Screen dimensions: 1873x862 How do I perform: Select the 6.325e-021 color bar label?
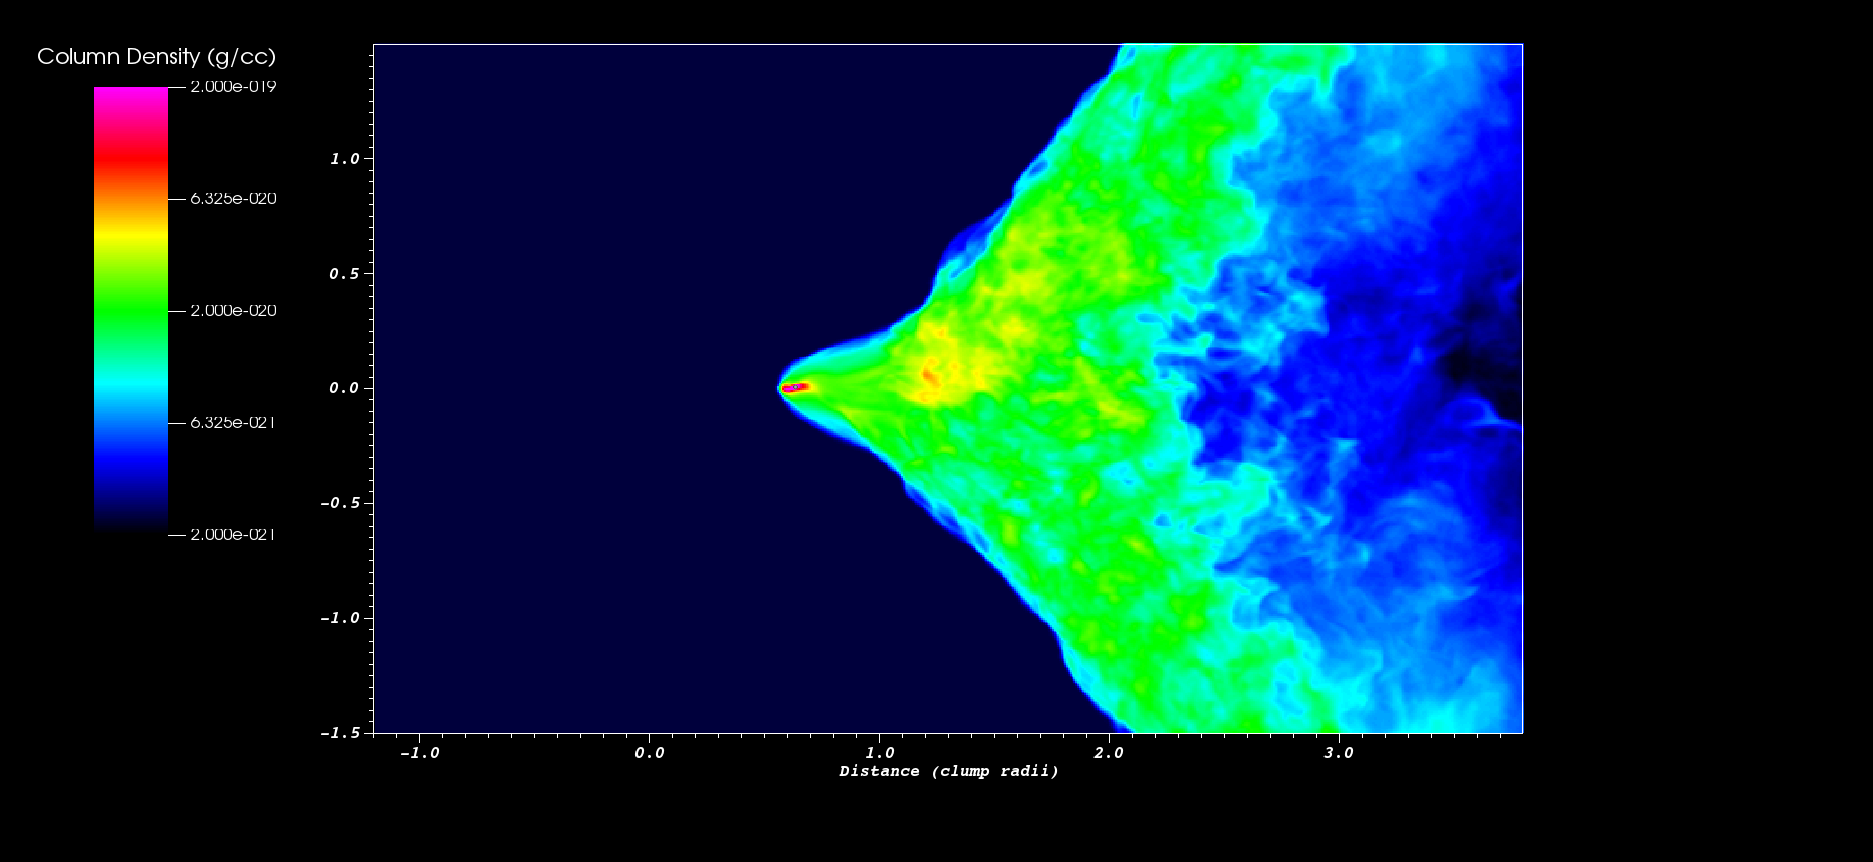point(232,423)
